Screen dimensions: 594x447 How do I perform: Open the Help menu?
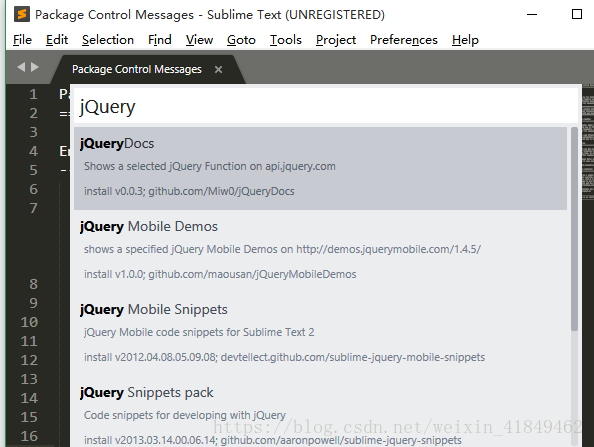[x=465, y=40]
